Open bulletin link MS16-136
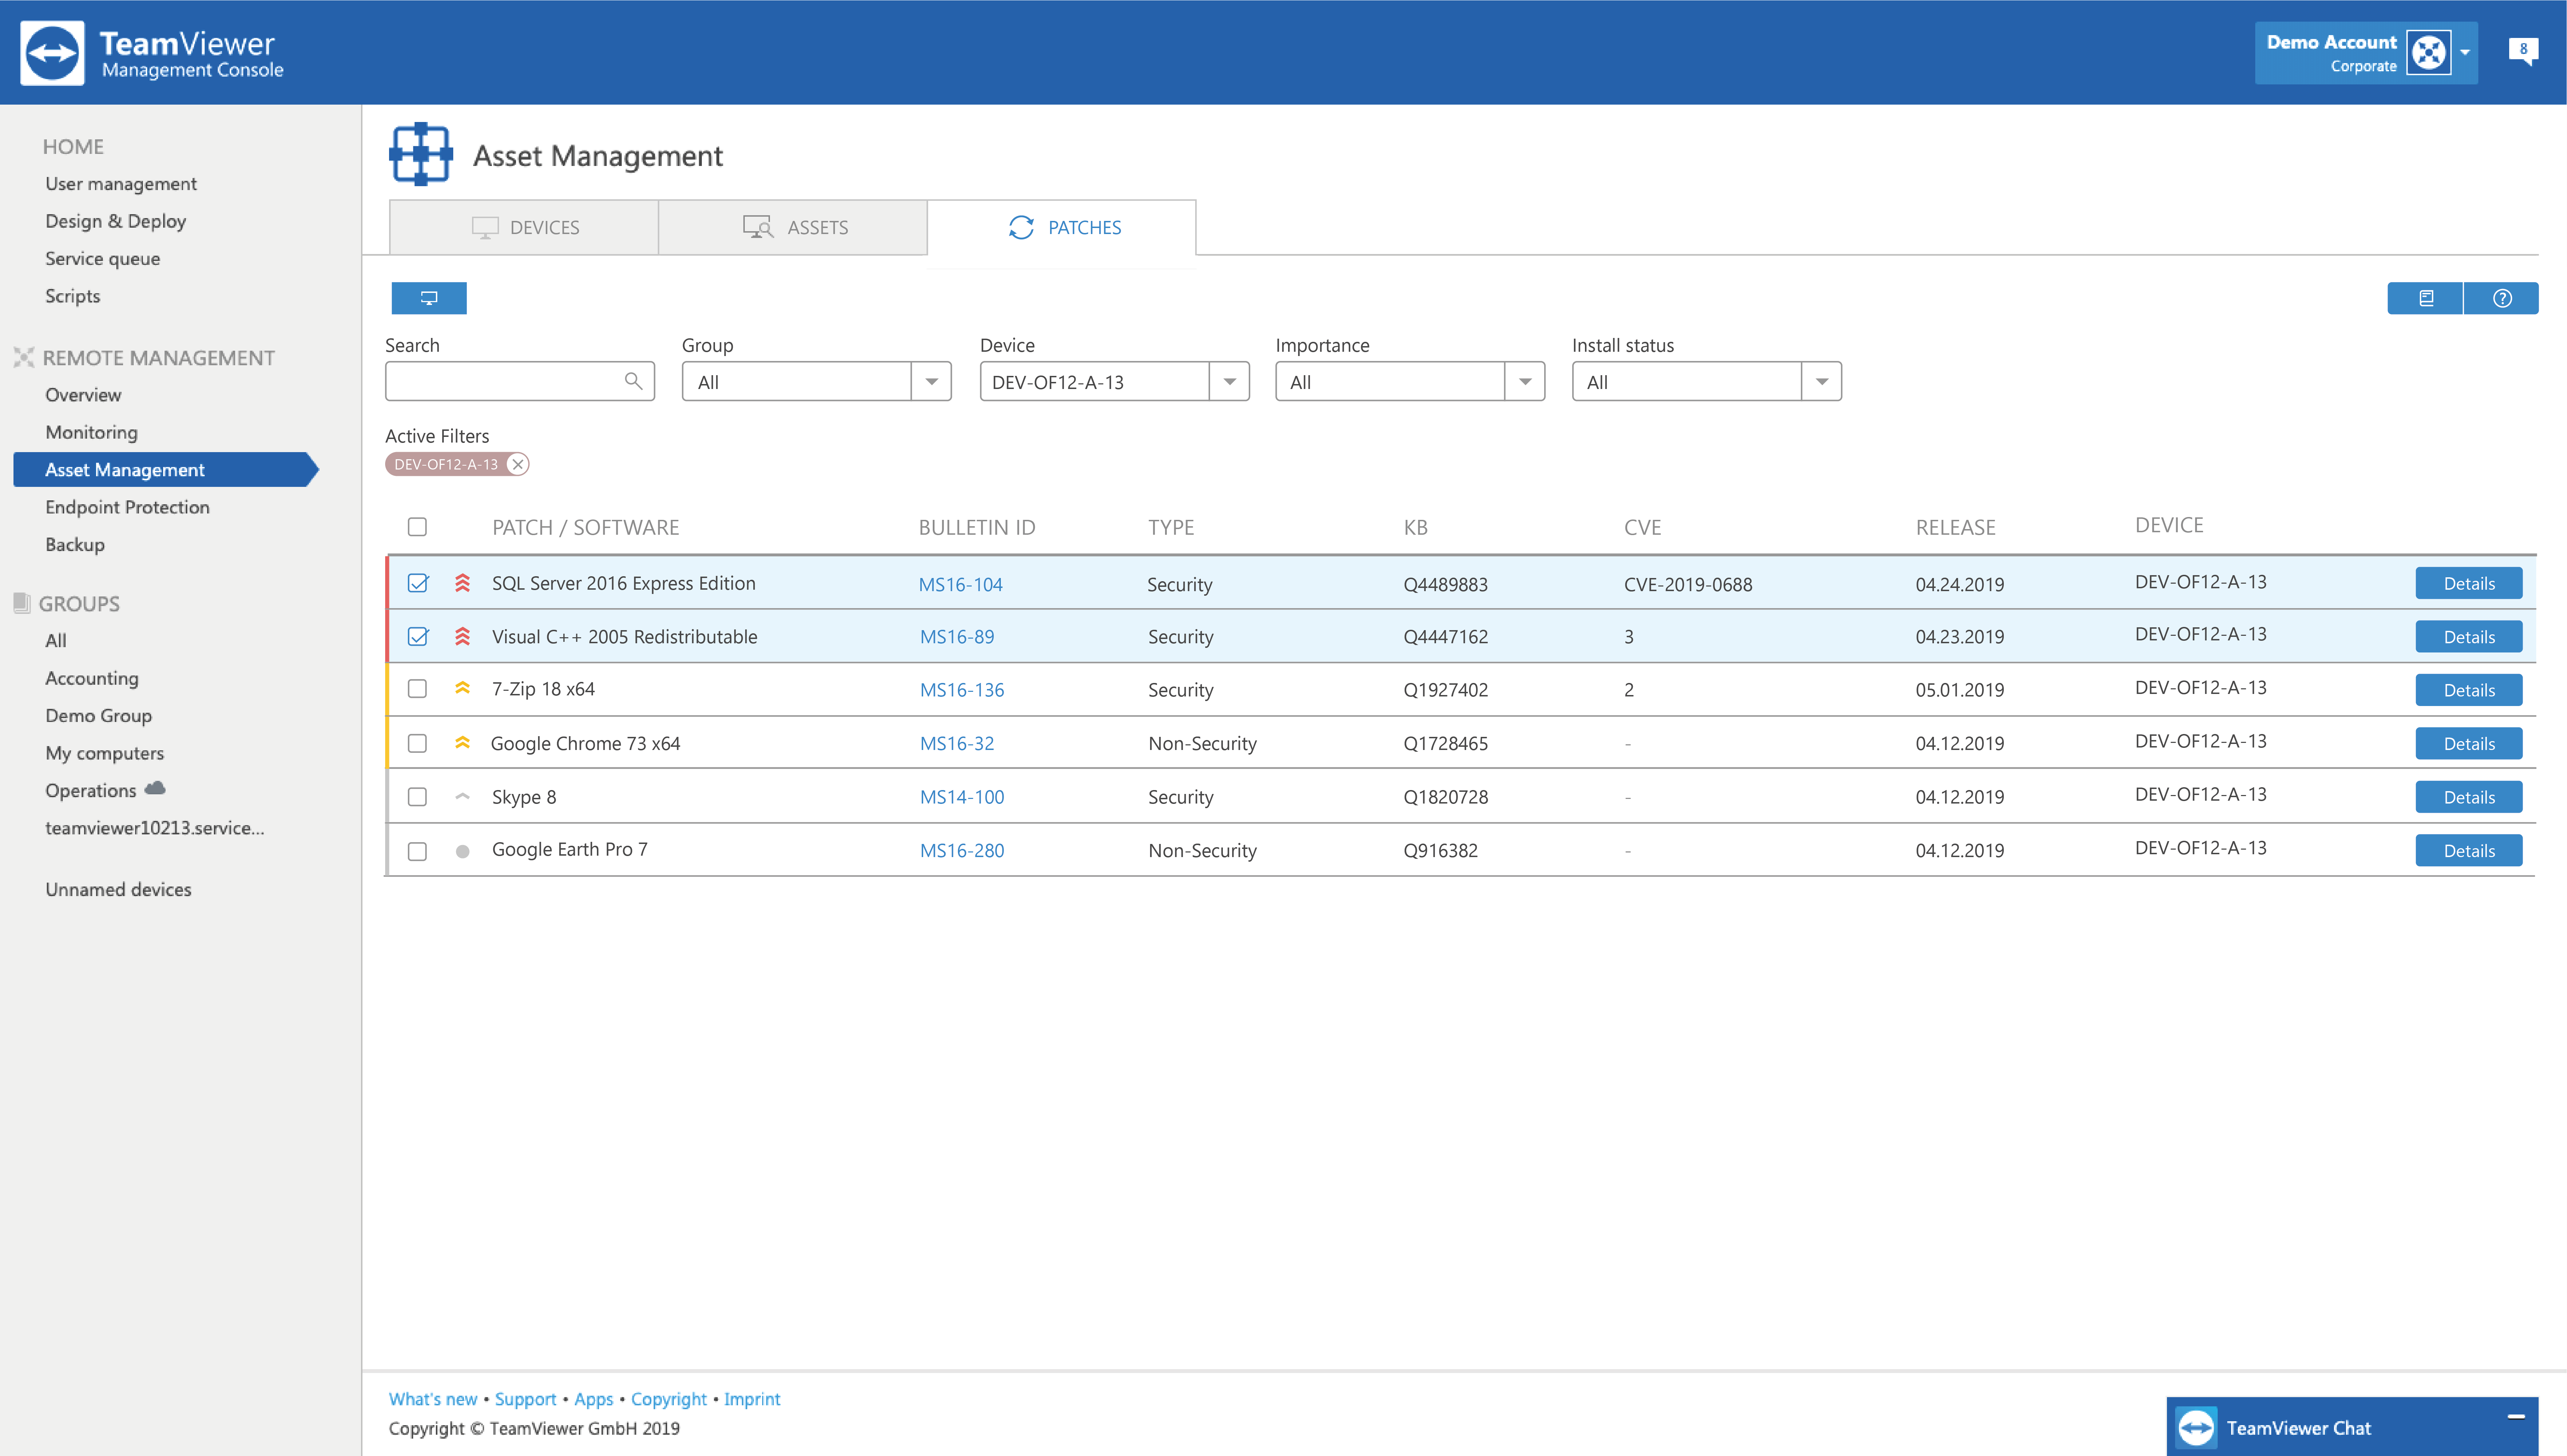 click(962, 690)
